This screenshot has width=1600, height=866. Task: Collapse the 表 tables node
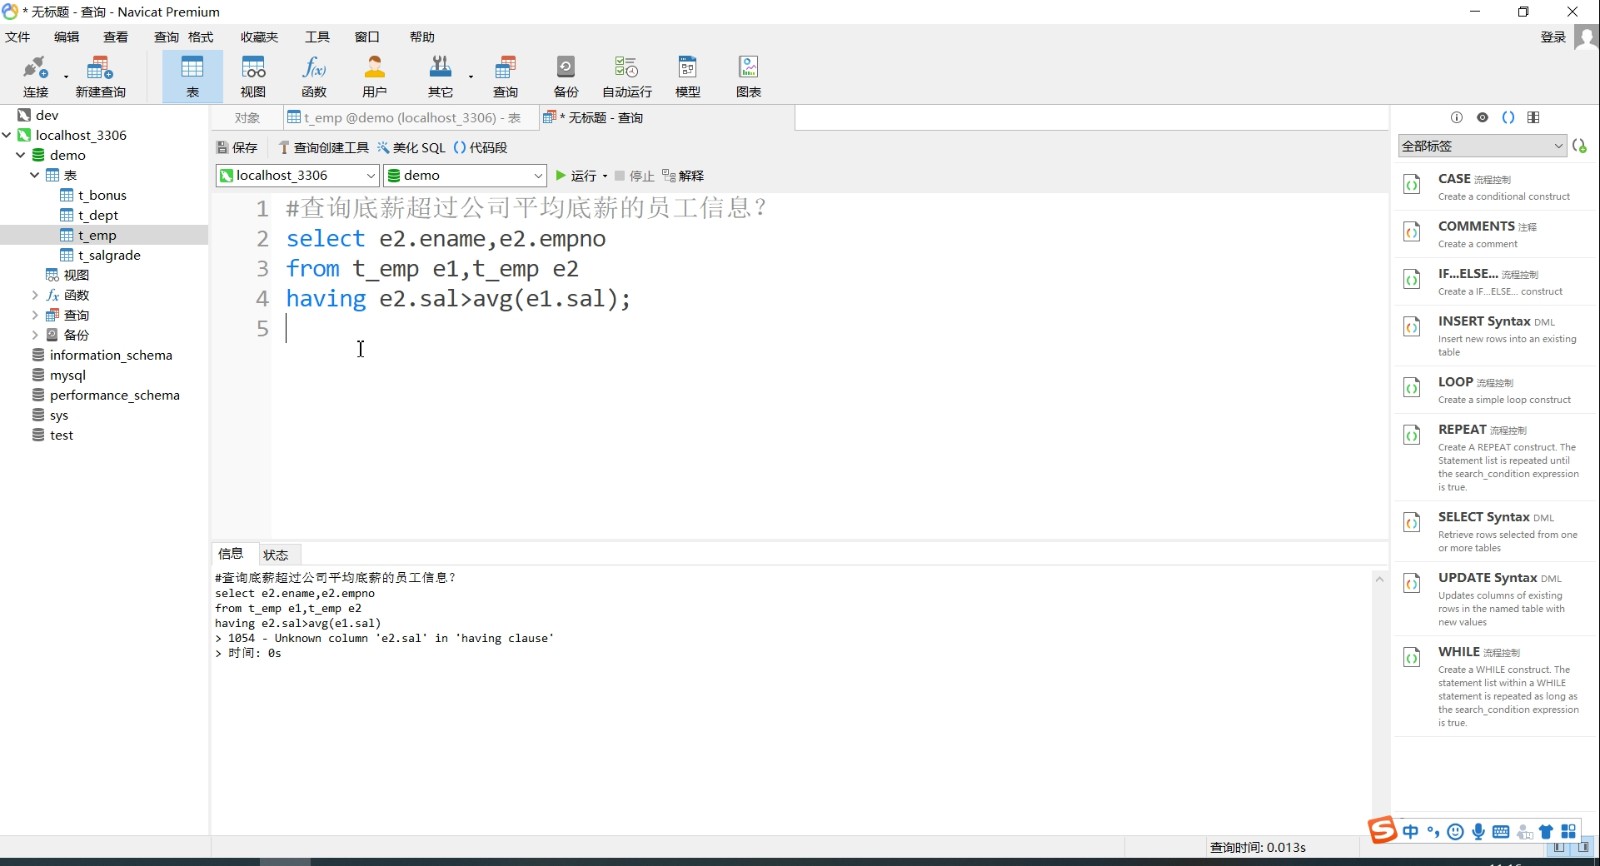pyautogui.click(x=34, y=175)
